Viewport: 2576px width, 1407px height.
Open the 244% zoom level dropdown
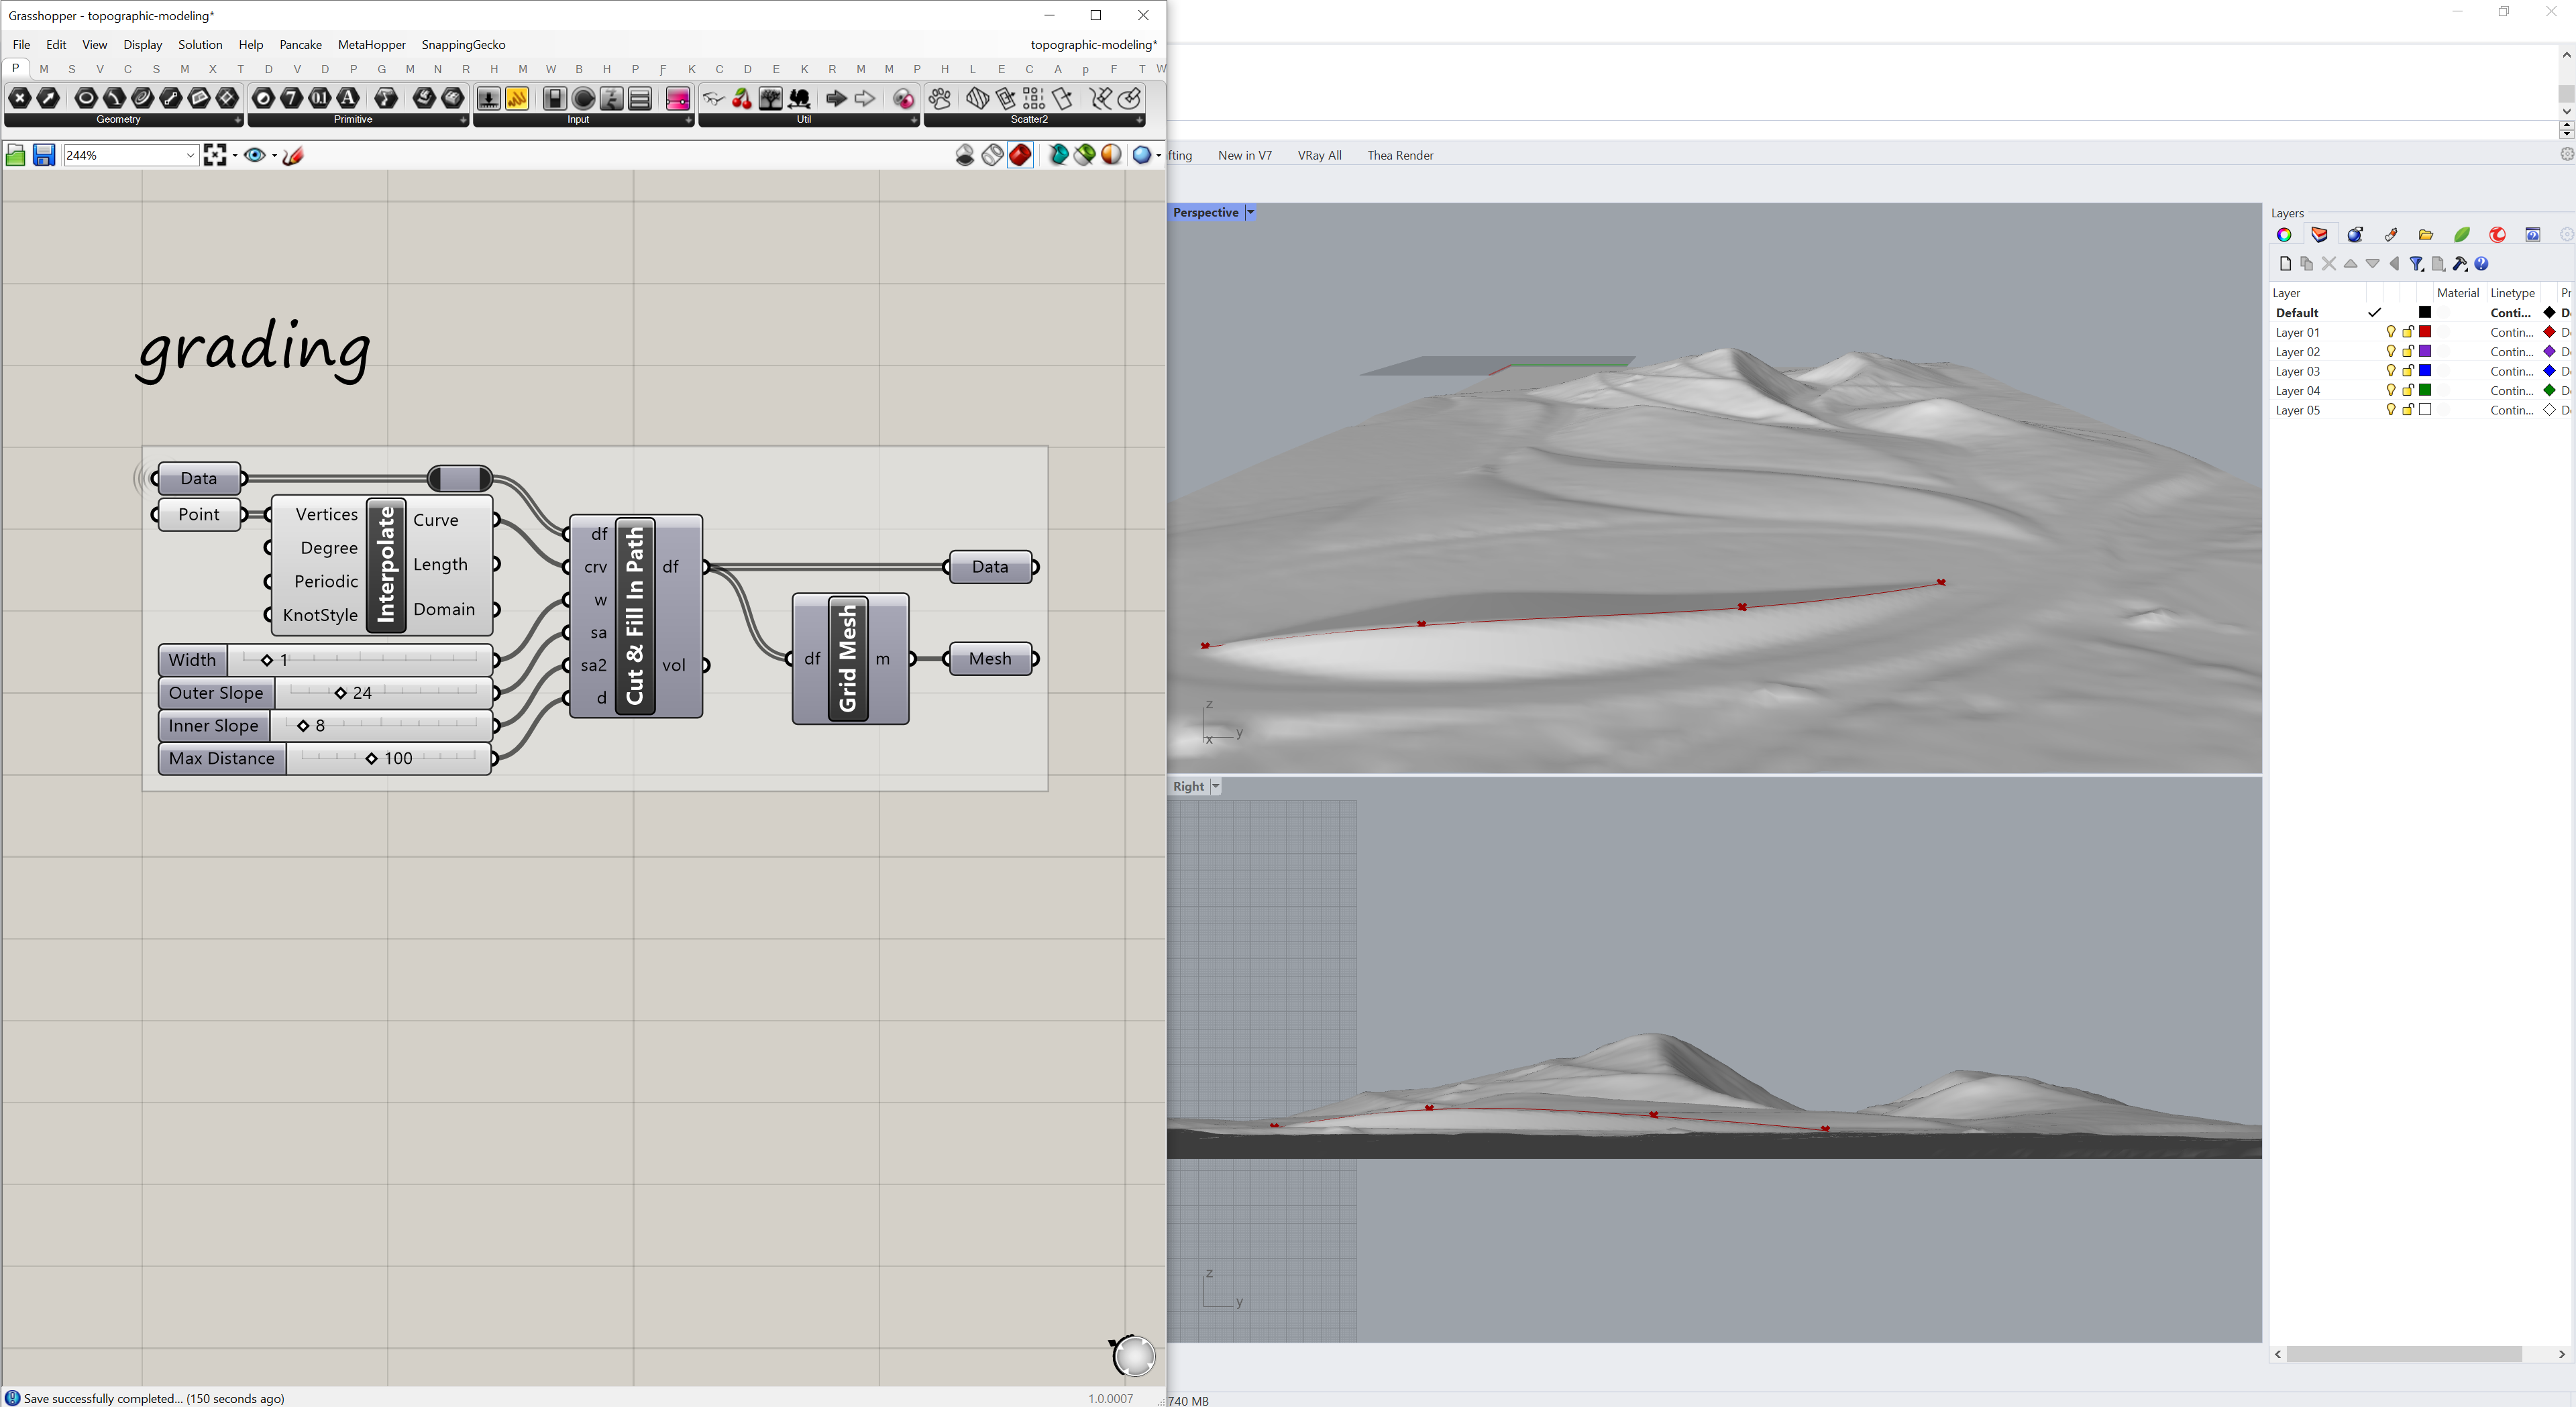(x=189, y=155)
